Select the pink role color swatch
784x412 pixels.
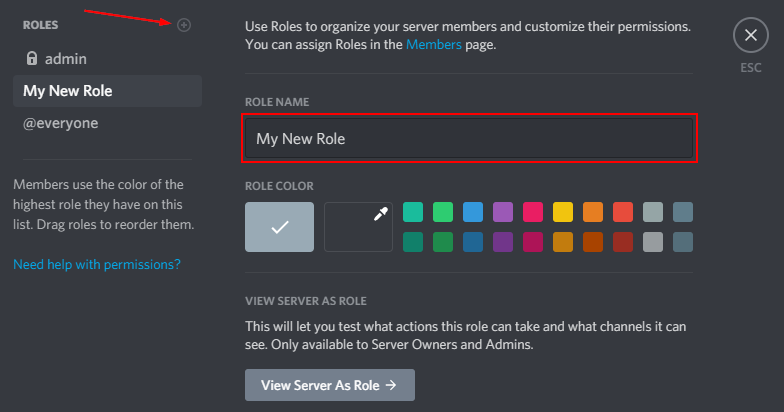coord(533,212)
